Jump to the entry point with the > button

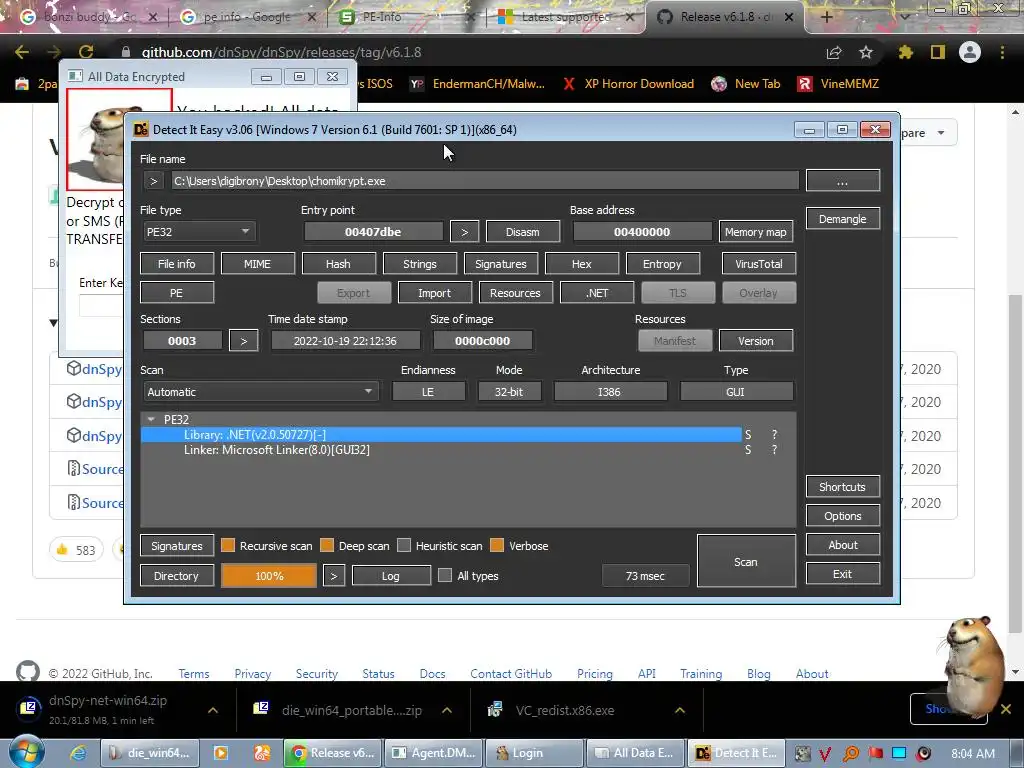464,232
